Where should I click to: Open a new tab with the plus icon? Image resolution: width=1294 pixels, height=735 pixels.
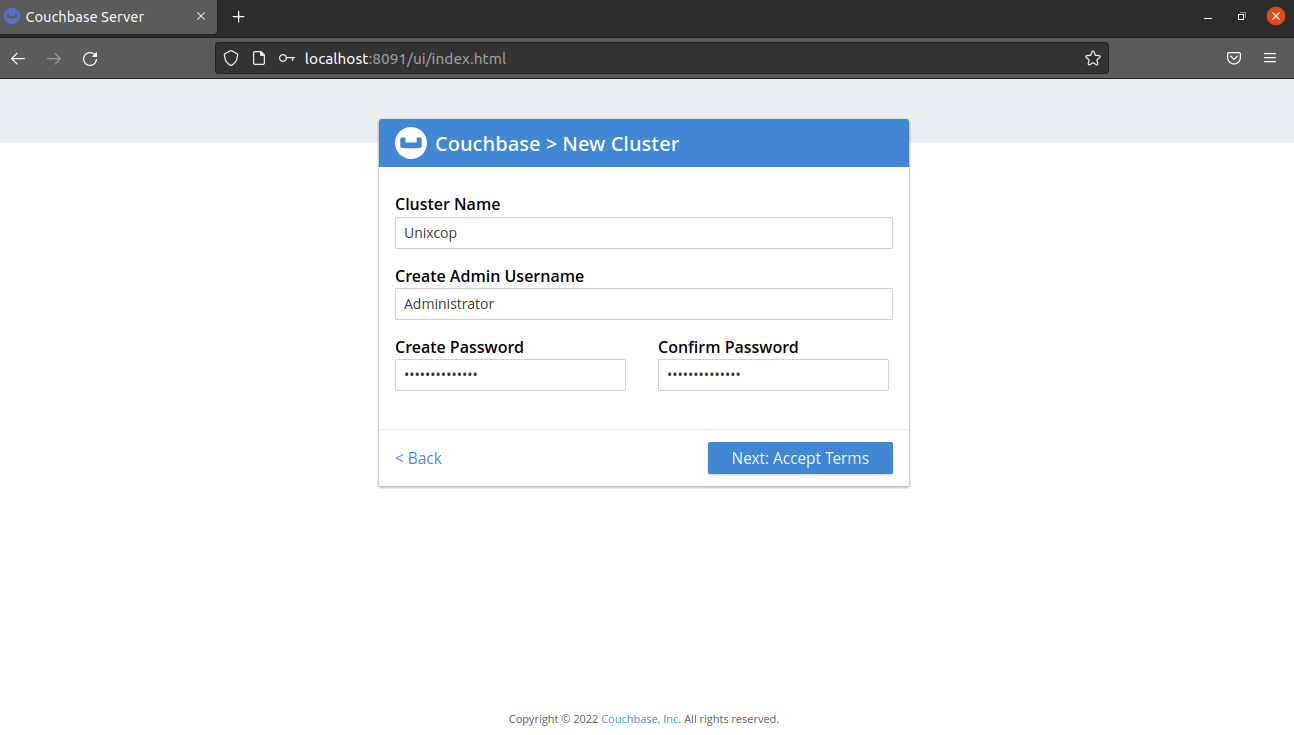[x=238, y=17]
